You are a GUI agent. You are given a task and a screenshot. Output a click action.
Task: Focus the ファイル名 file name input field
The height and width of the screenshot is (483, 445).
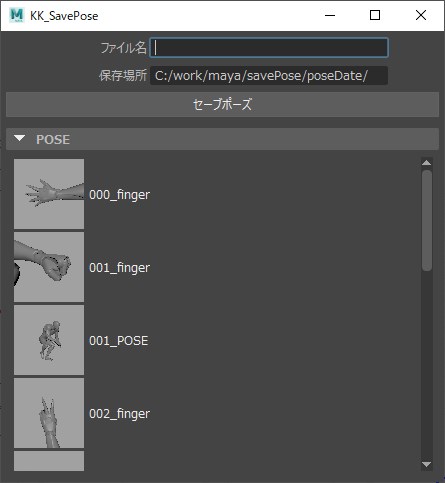(269, 47)
